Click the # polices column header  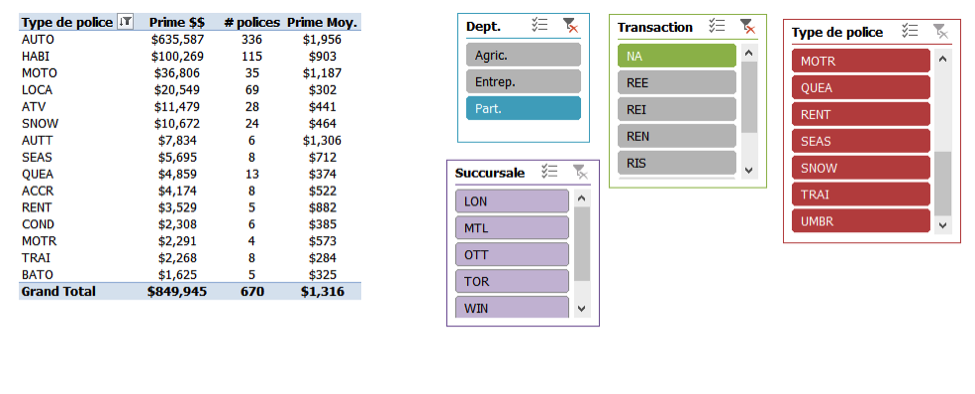tap(251, 23)
